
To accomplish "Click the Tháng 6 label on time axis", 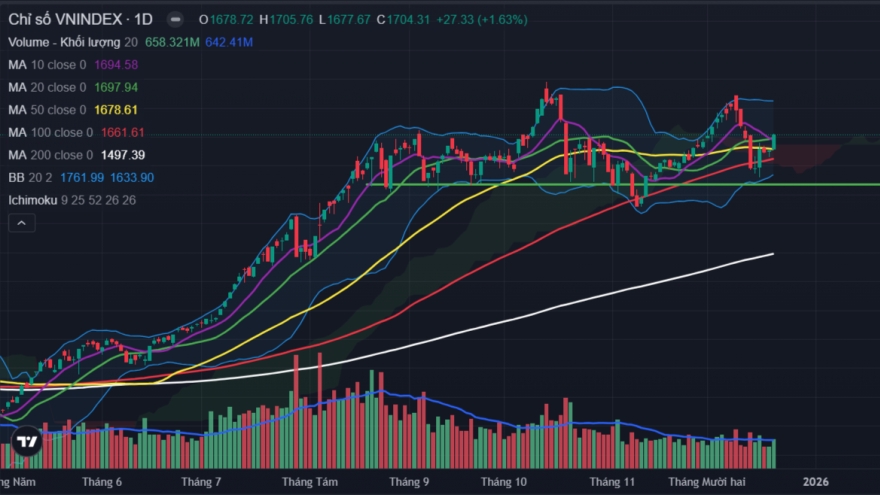I will (x=102, y=481).
